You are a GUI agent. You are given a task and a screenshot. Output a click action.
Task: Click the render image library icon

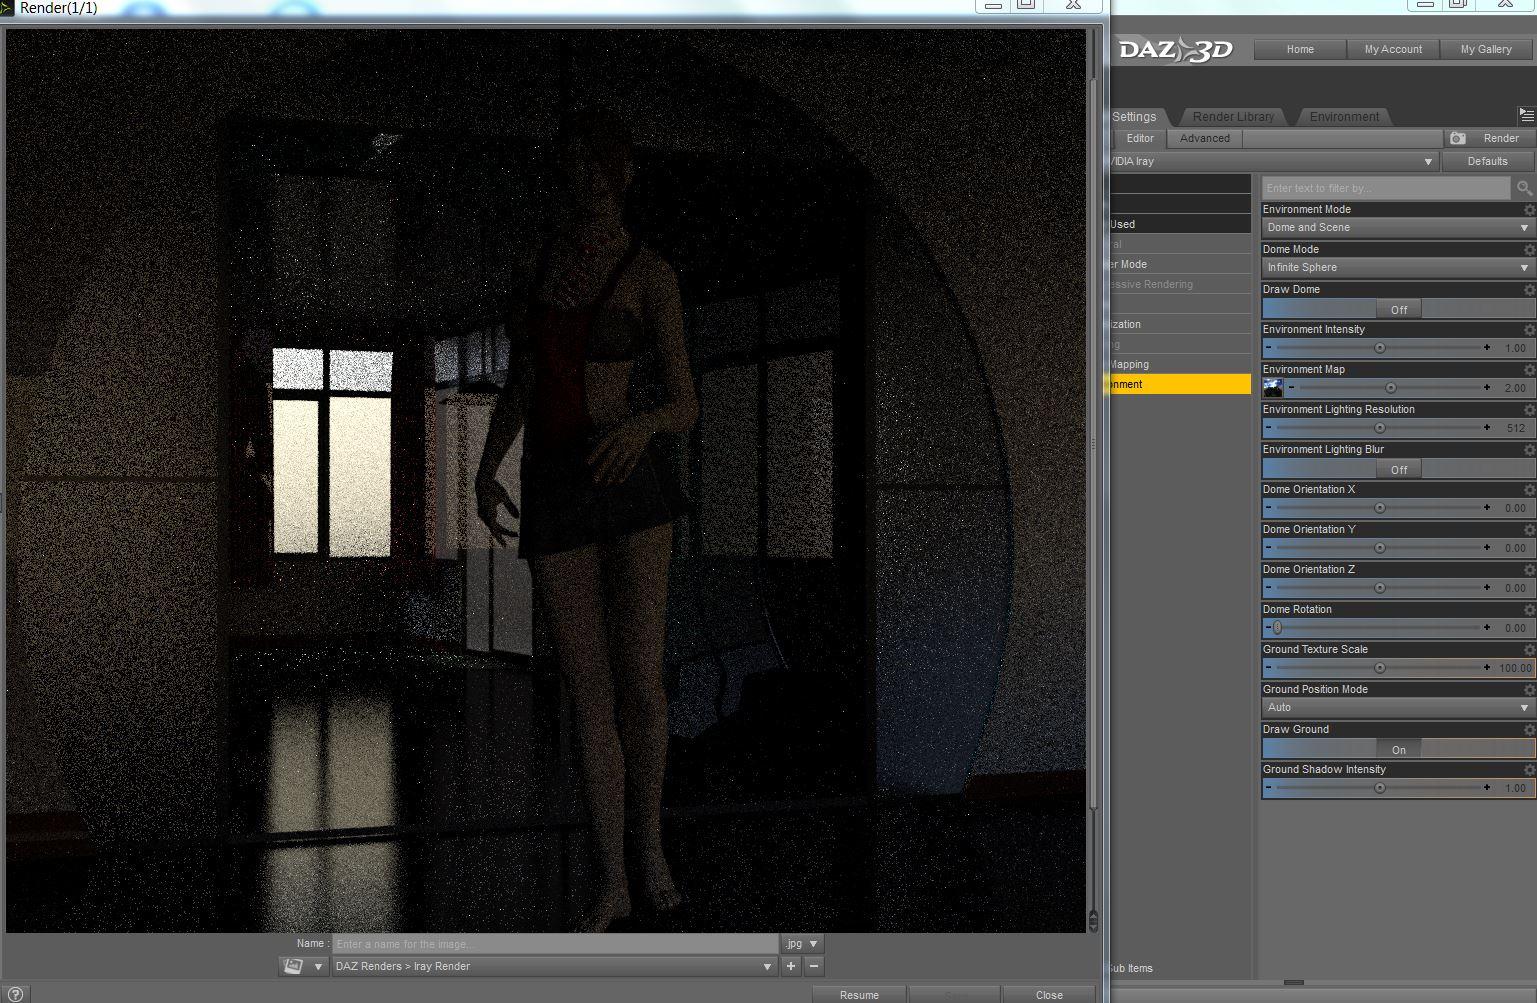(x=293, y=966)
